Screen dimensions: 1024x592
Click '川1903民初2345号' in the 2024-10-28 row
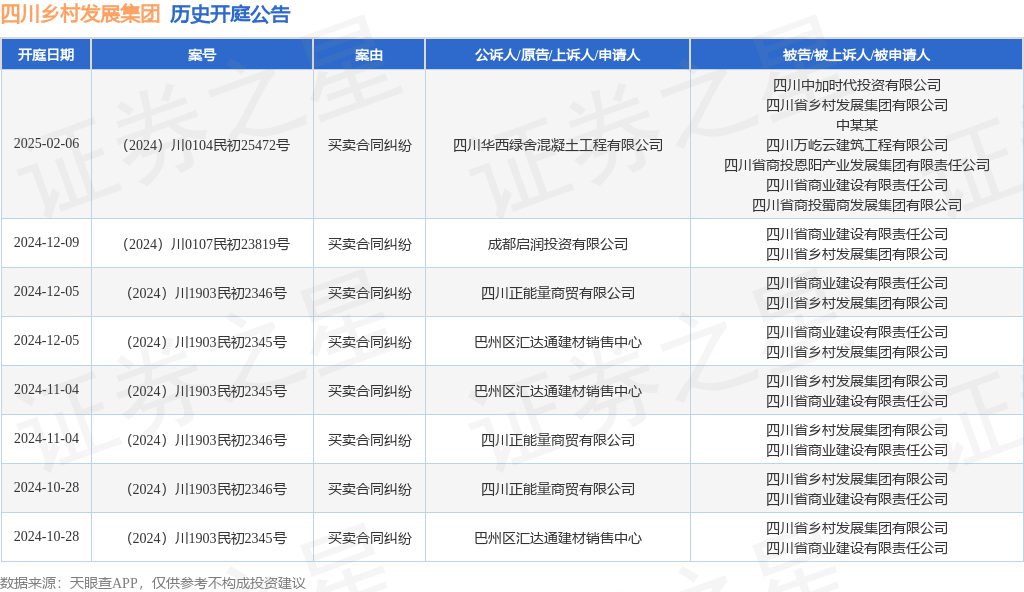point(231,538)
